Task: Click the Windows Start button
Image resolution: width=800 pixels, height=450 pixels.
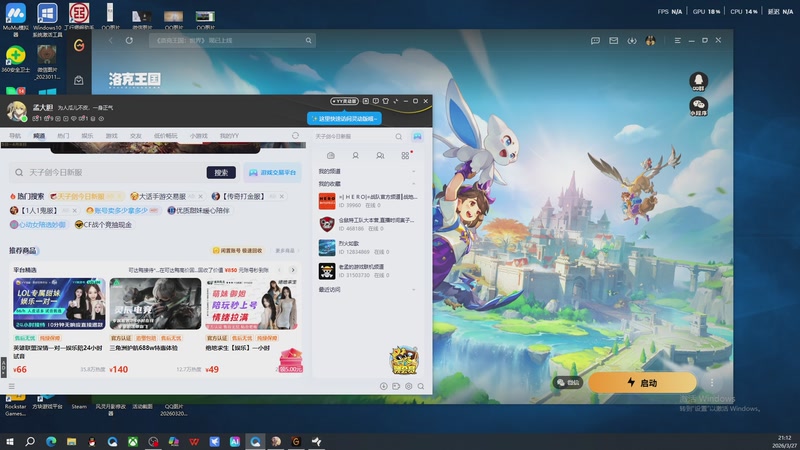Action: click(x=10, y=441)
